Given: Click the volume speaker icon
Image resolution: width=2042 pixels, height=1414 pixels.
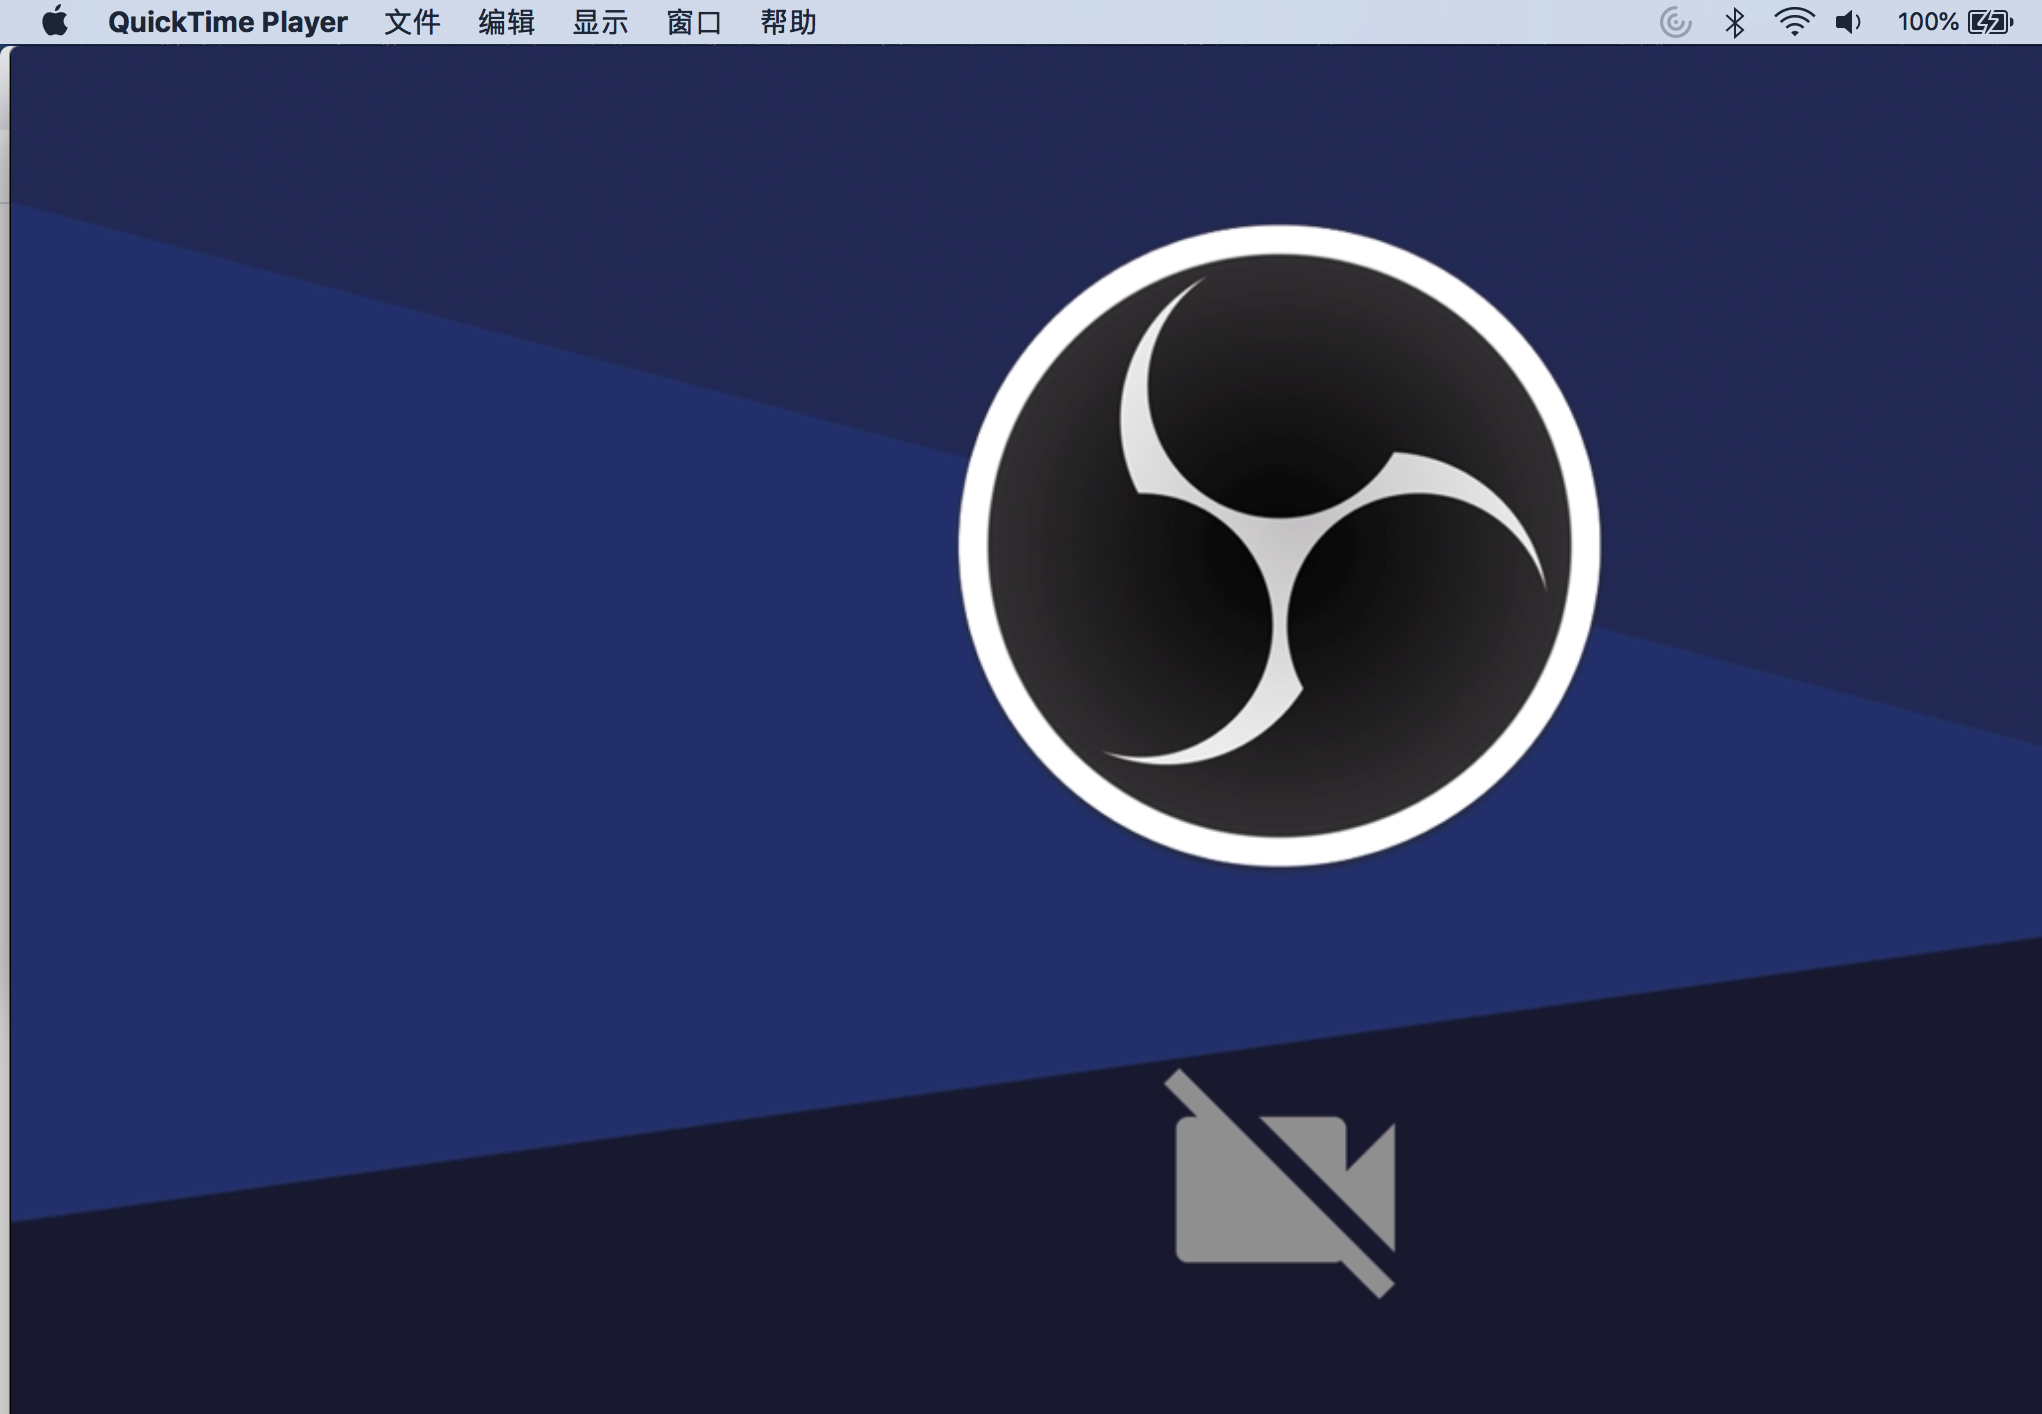Looking at the screenshot, I should pos(1848,21).
